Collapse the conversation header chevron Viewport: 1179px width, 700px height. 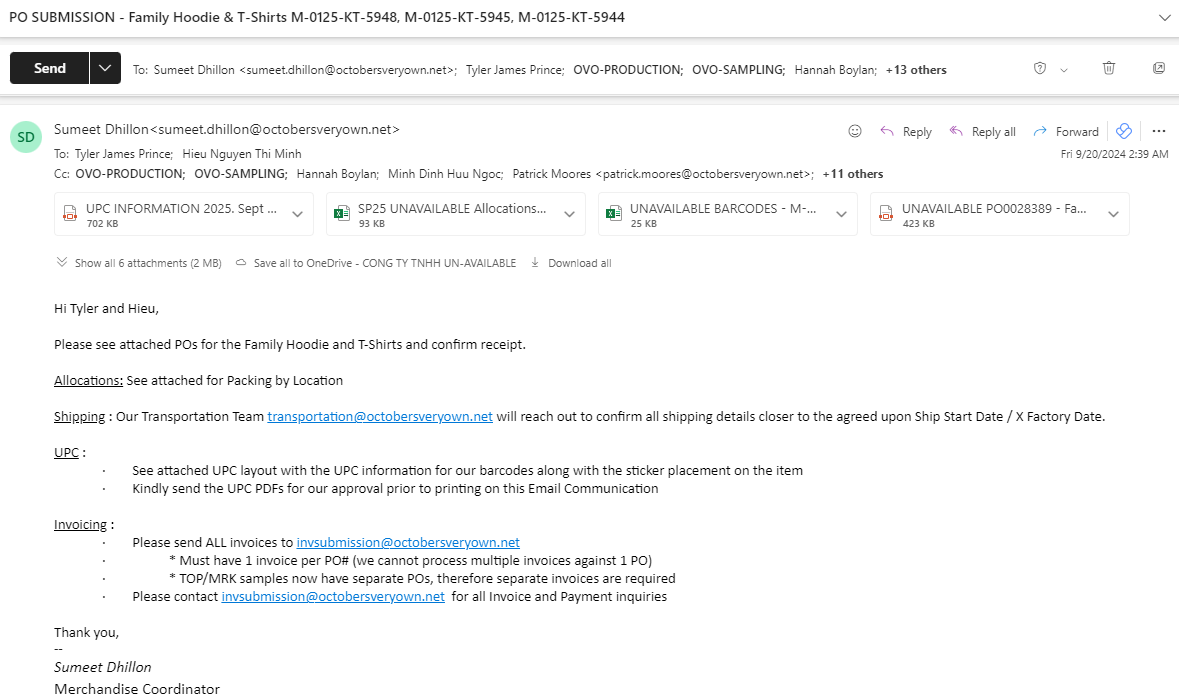1164,17
